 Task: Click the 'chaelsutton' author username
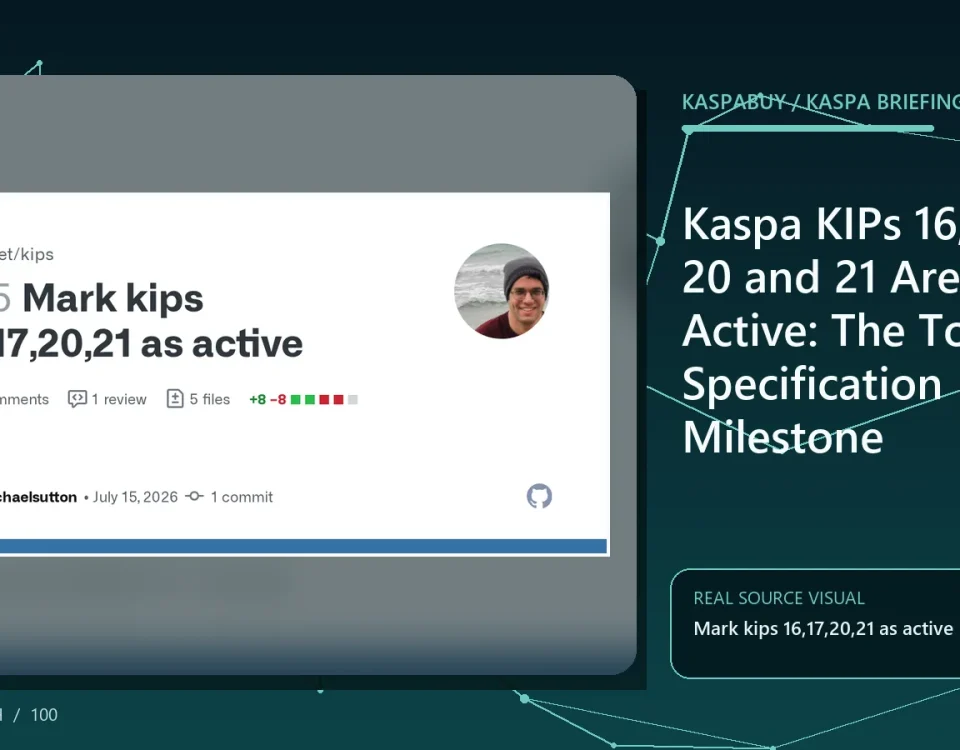click(x=38, y=497)
